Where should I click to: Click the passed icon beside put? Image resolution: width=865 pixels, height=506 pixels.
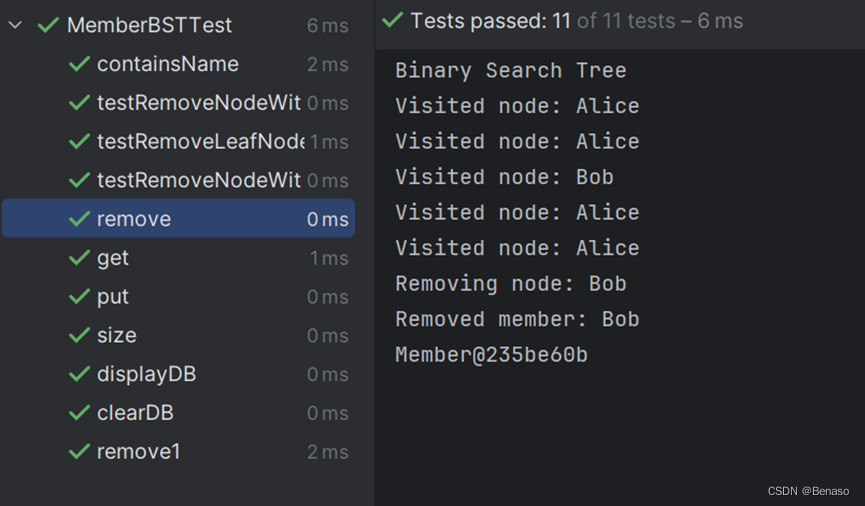(79, 296)
